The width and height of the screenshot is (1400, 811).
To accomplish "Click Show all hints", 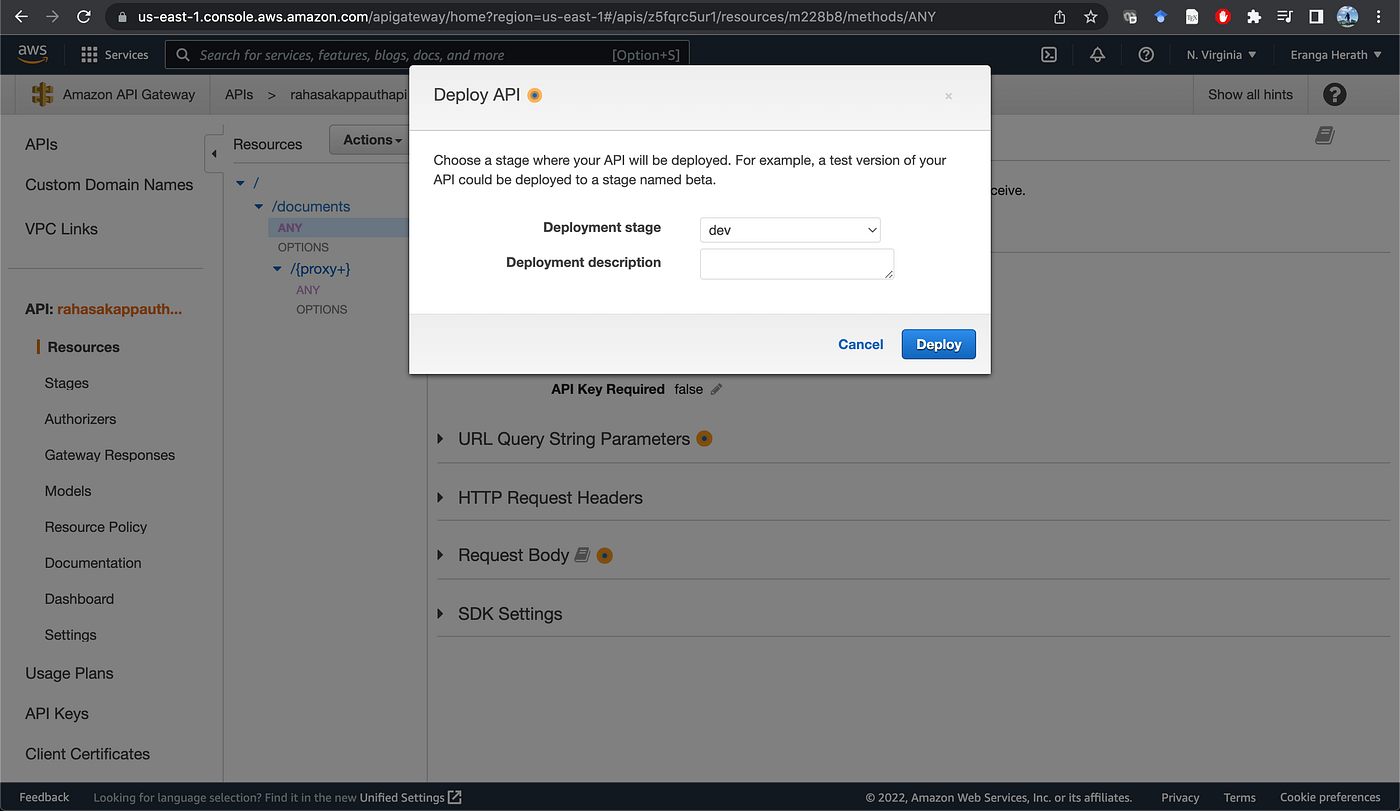I will coord(1250,94).
